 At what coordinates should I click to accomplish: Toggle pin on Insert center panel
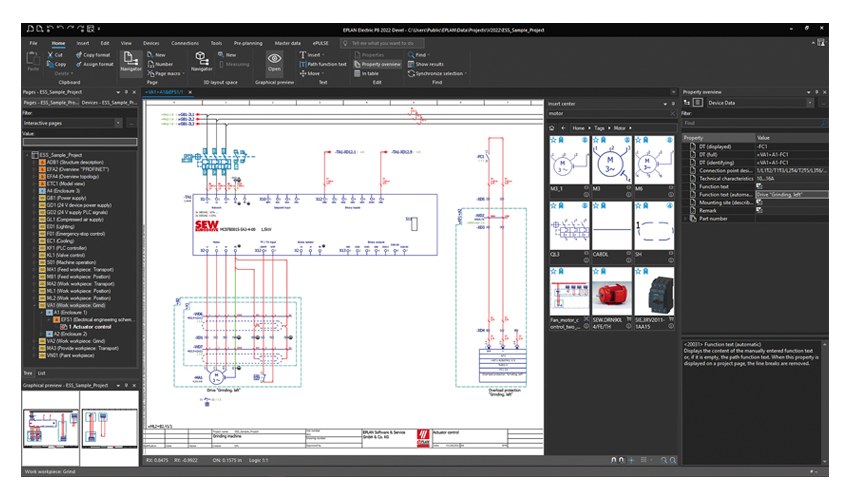coord(673,104)
